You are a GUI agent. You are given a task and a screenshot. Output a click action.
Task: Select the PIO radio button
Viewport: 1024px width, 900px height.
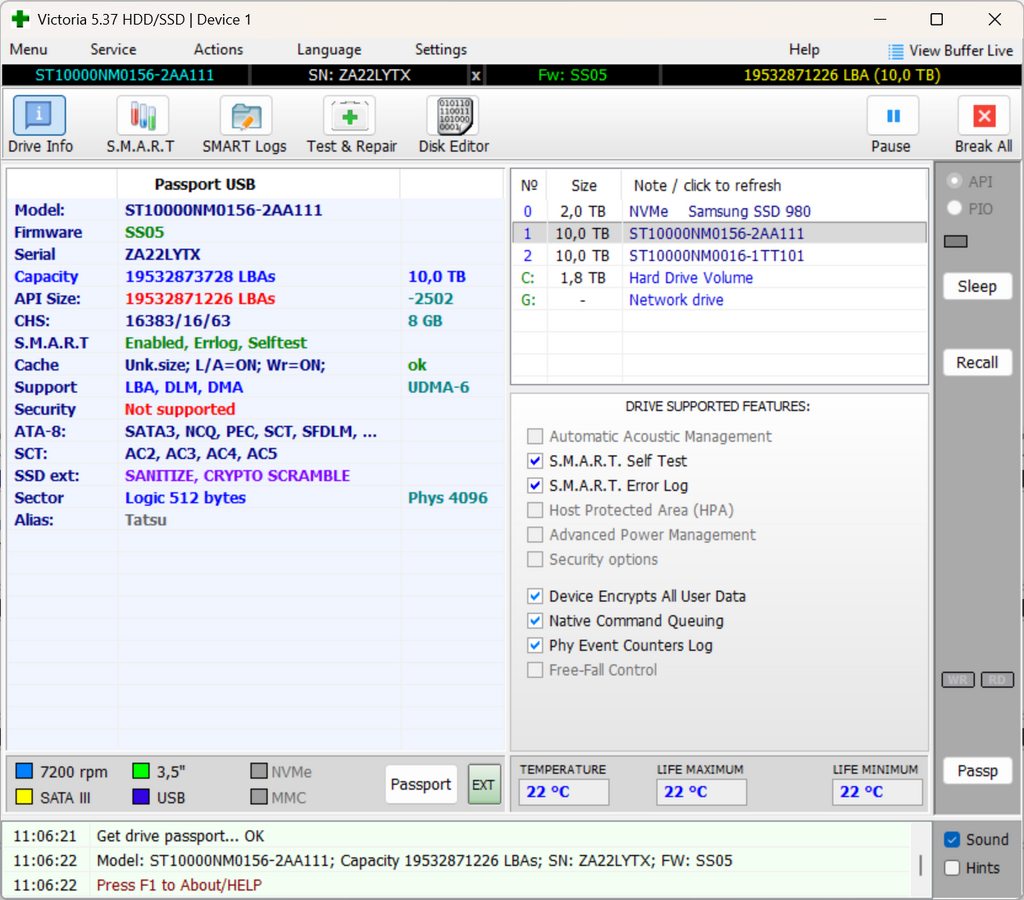tap(955, 208)
